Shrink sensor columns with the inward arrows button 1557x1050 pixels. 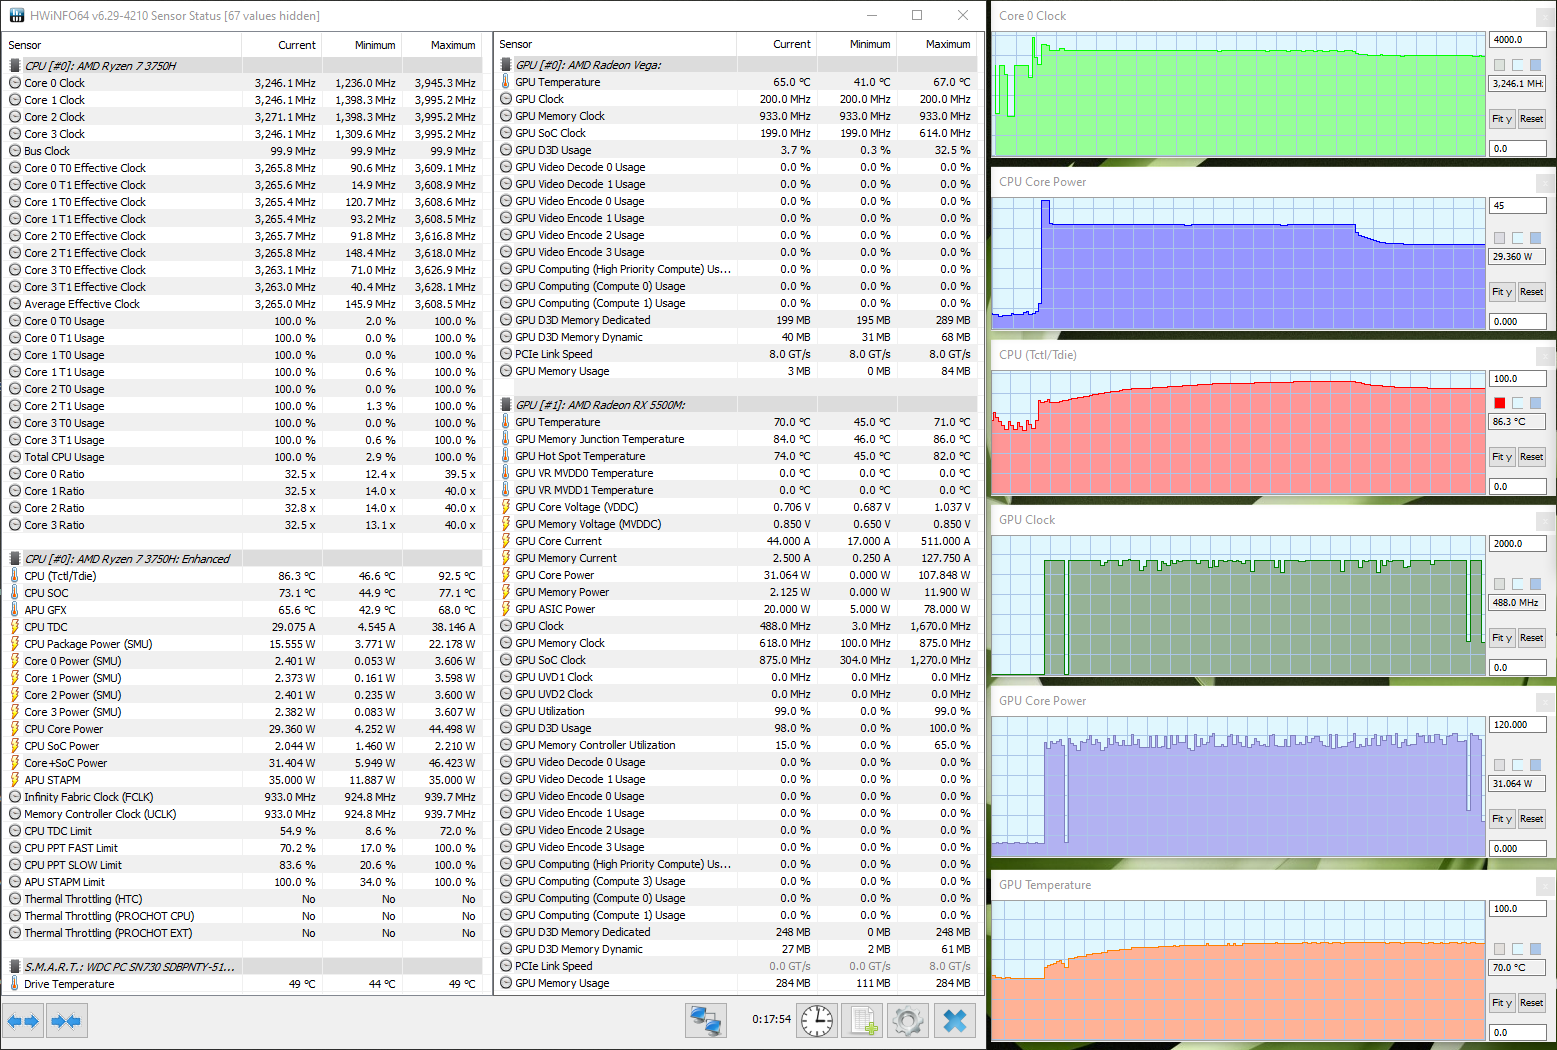click(66, 1021)
